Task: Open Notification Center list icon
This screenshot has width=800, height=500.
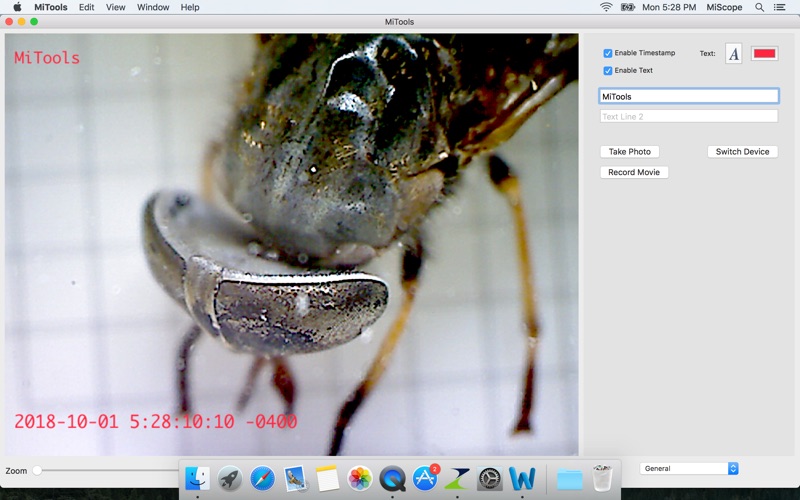Action: [779, 7]
